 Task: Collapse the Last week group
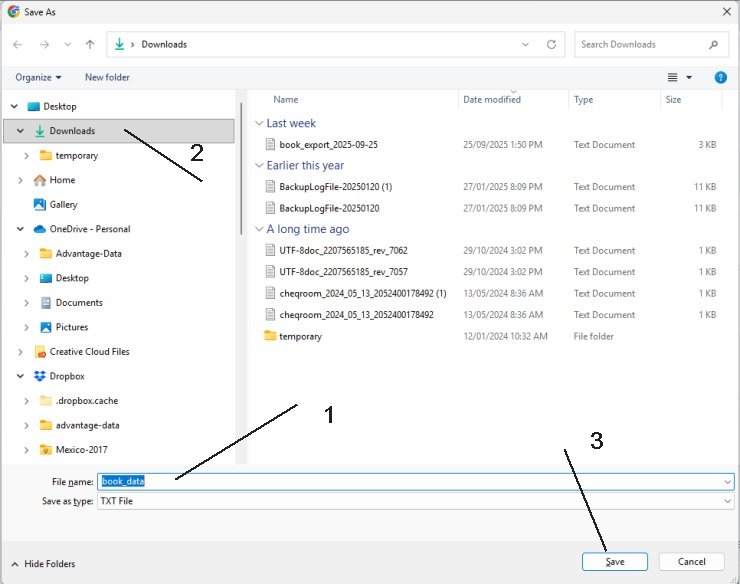click(x=260, y=123)
